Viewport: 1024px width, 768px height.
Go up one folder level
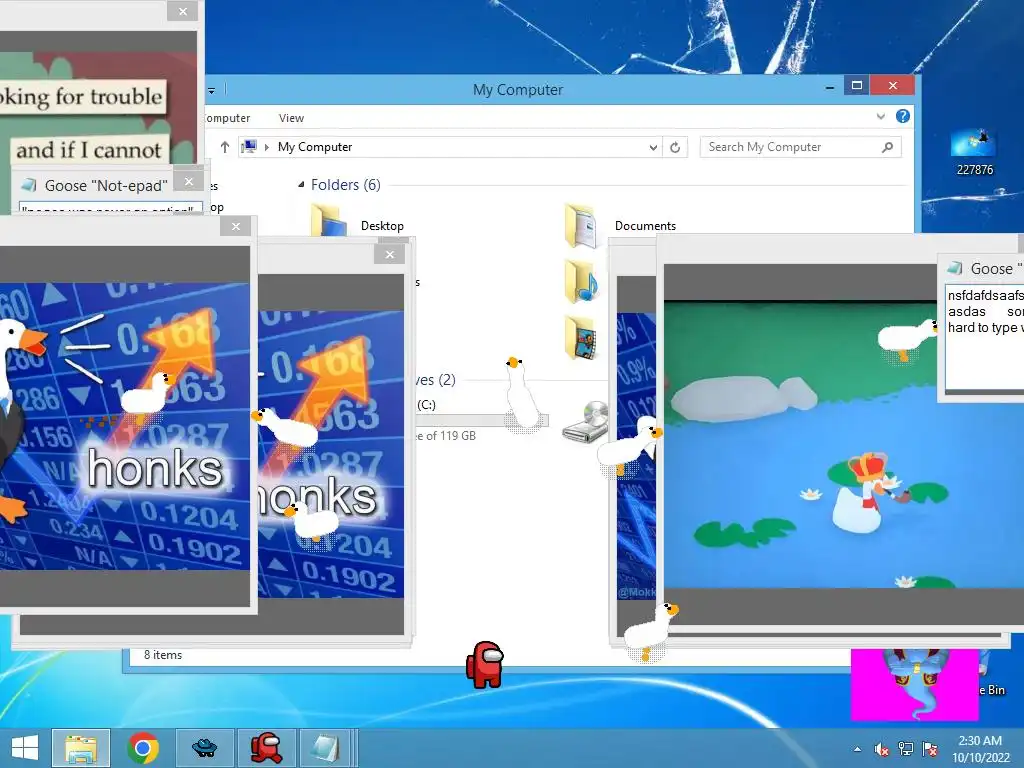coord(225,148)
